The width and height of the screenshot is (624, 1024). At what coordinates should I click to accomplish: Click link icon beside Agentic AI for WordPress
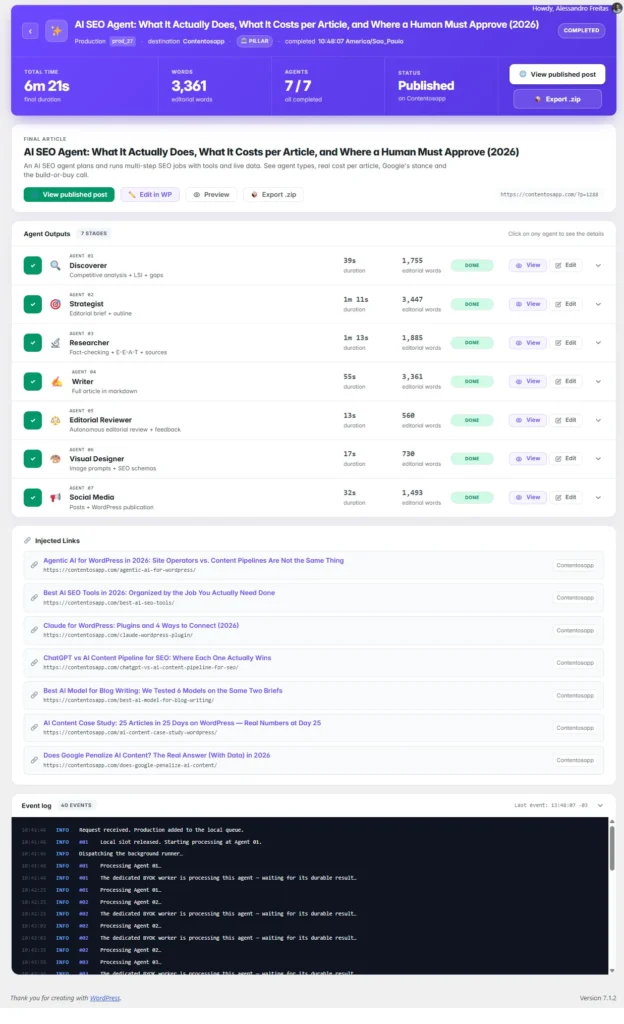(34, 565)
